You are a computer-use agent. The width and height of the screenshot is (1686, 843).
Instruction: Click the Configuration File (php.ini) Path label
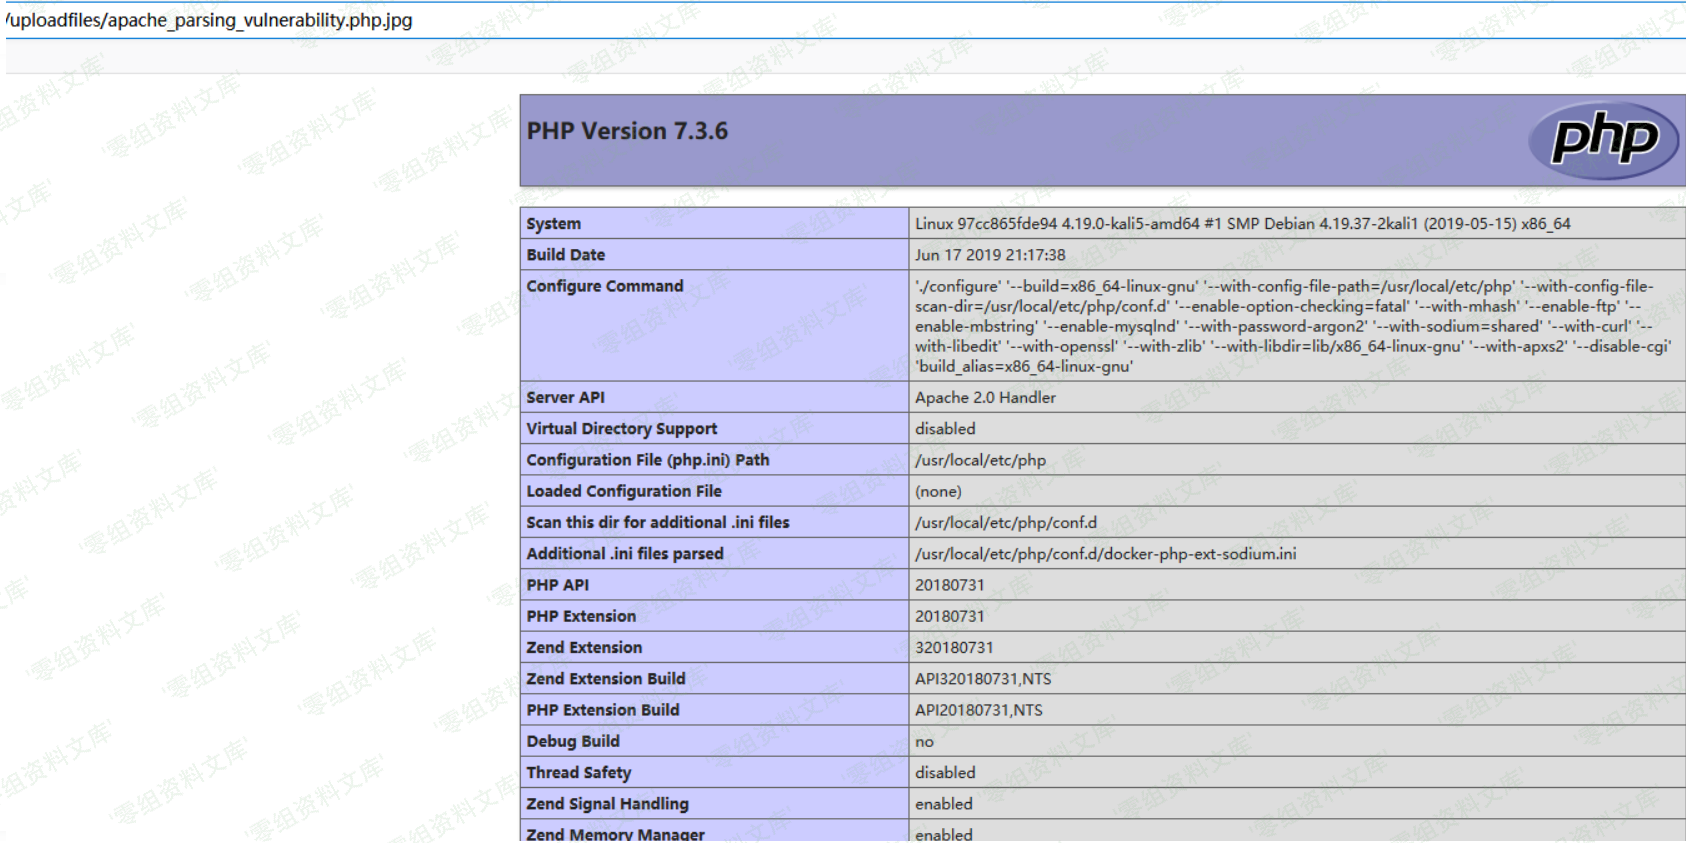648,460
